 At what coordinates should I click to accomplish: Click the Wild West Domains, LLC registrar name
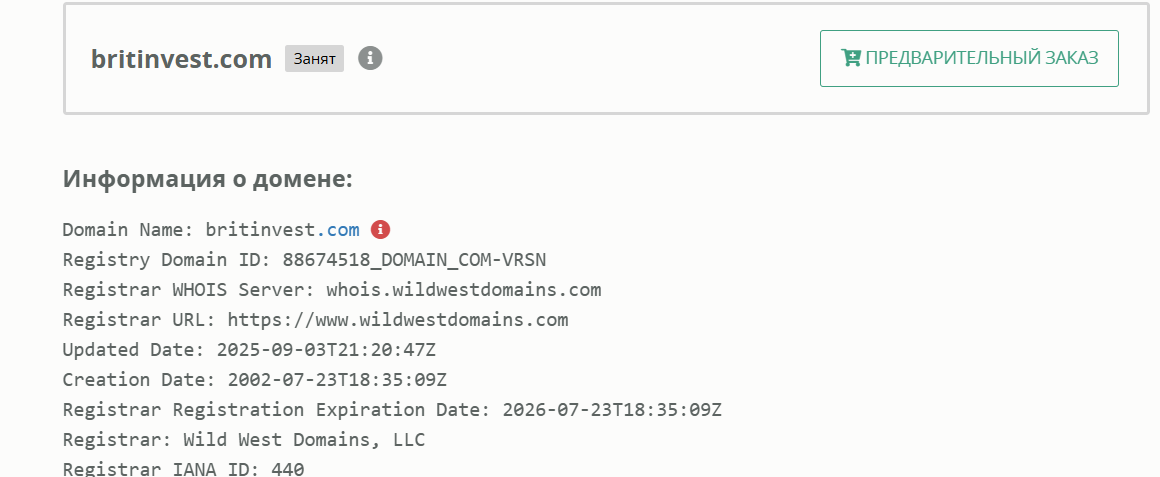point(305,440)
